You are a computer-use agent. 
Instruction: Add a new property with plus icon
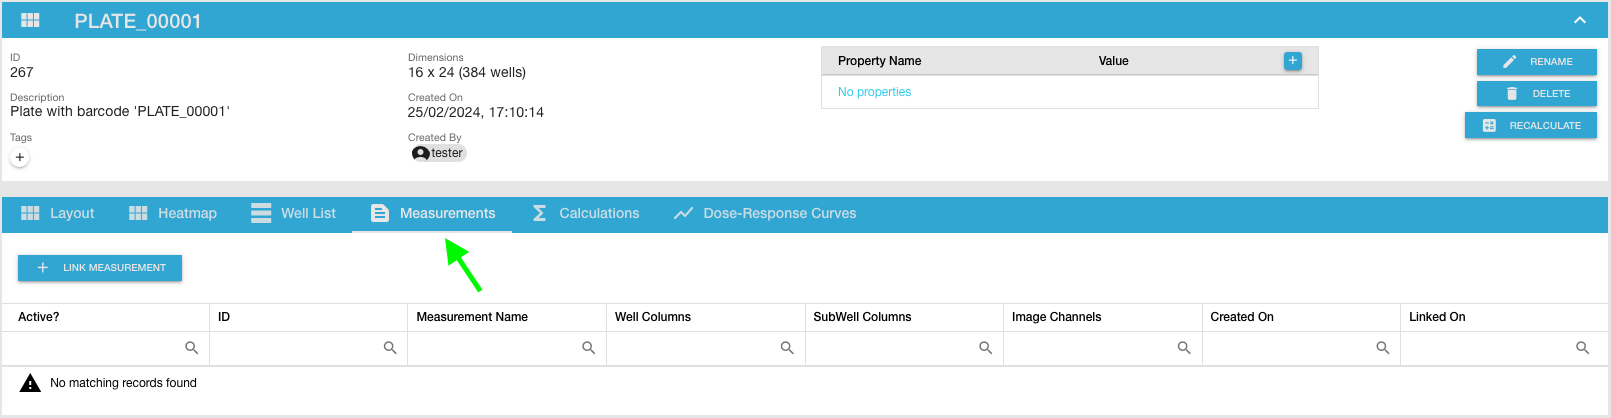[1292, 61]
